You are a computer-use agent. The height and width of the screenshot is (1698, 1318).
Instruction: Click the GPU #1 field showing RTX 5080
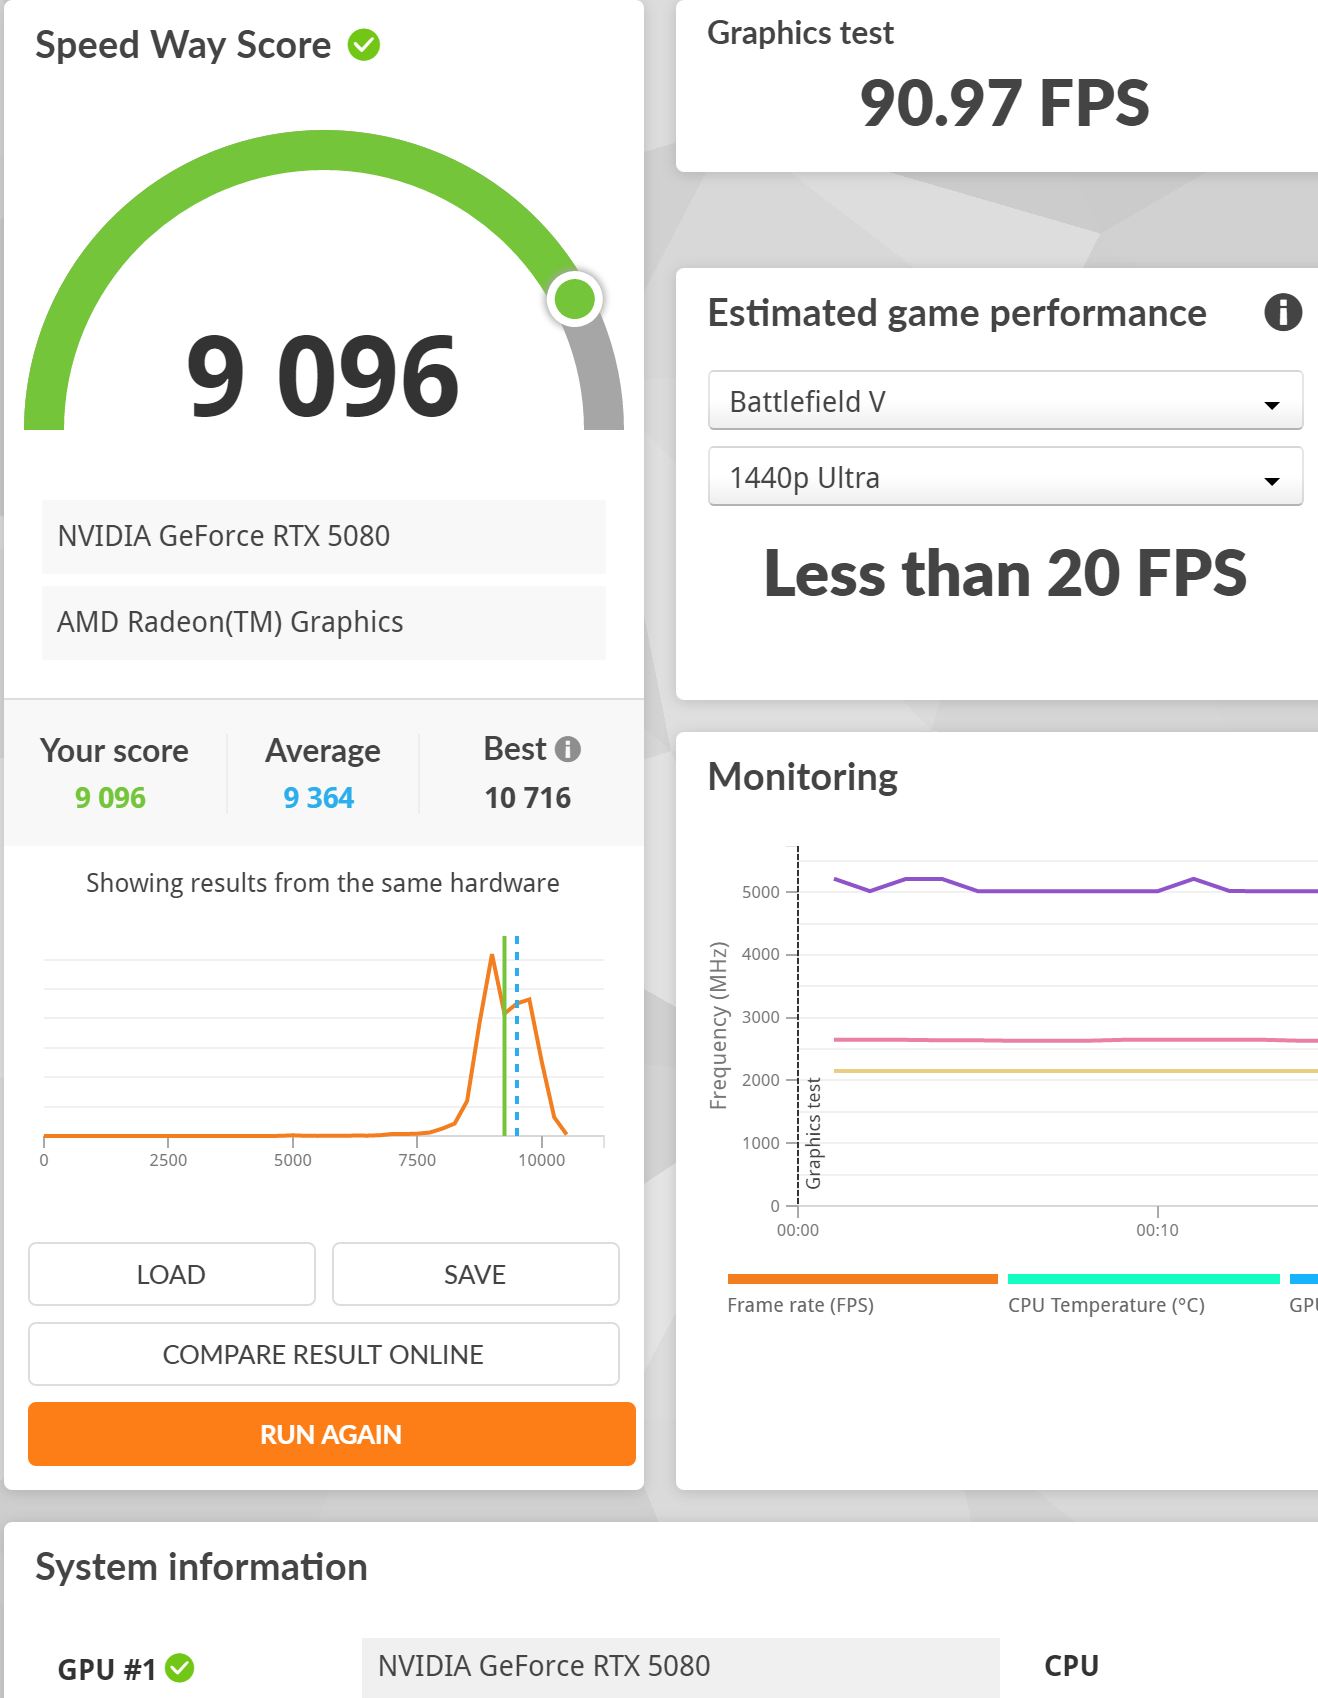681,1667
